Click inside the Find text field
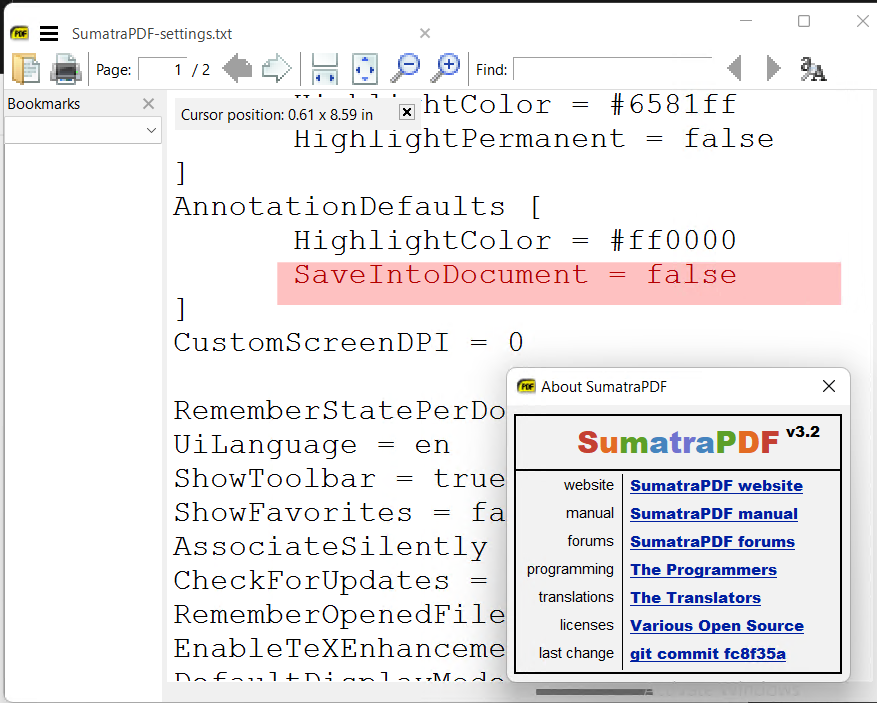This screenshot has width=877, height=703. (x=612, y=69)
